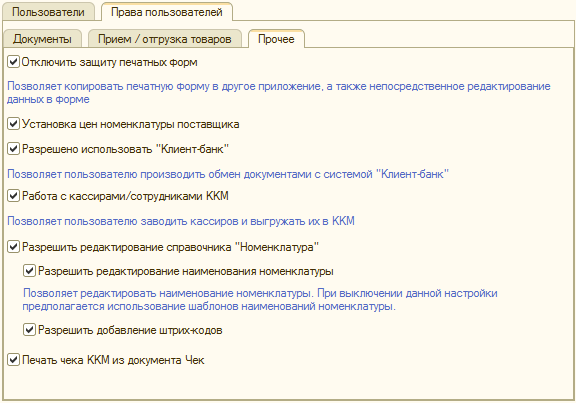Select the Права пользователей tab

pyautogui.click(x=166, y=12)
